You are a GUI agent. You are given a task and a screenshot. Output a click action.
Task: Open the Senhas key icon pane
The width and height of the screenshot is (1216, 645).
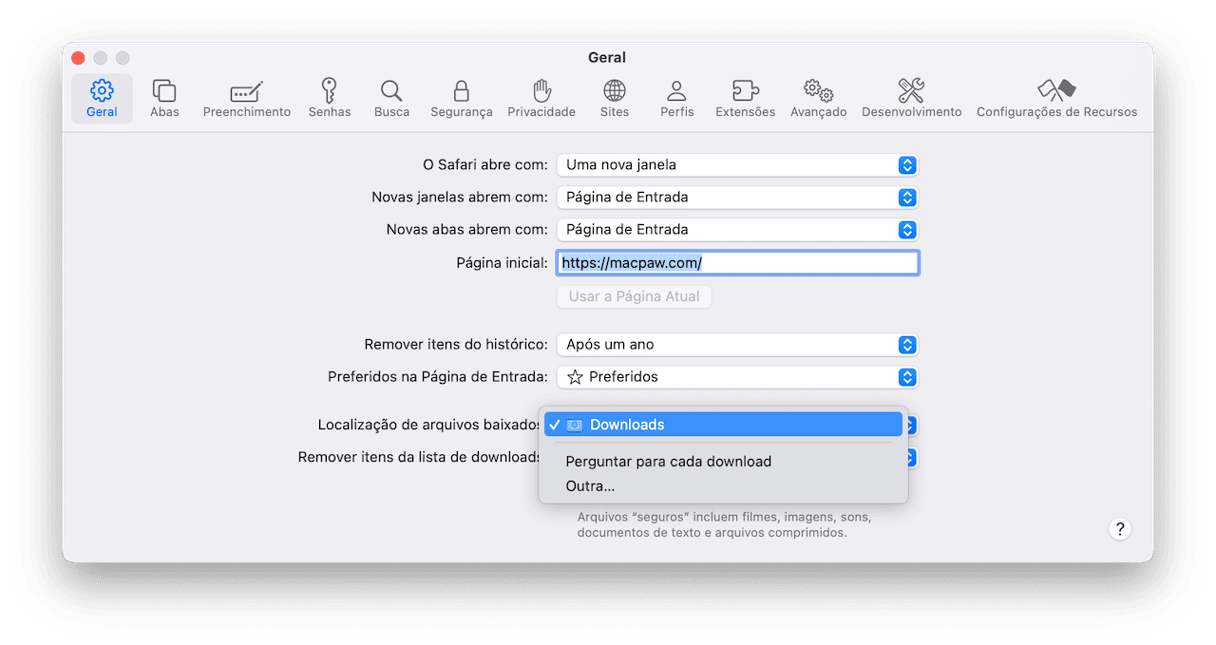[x=329, y=98]
